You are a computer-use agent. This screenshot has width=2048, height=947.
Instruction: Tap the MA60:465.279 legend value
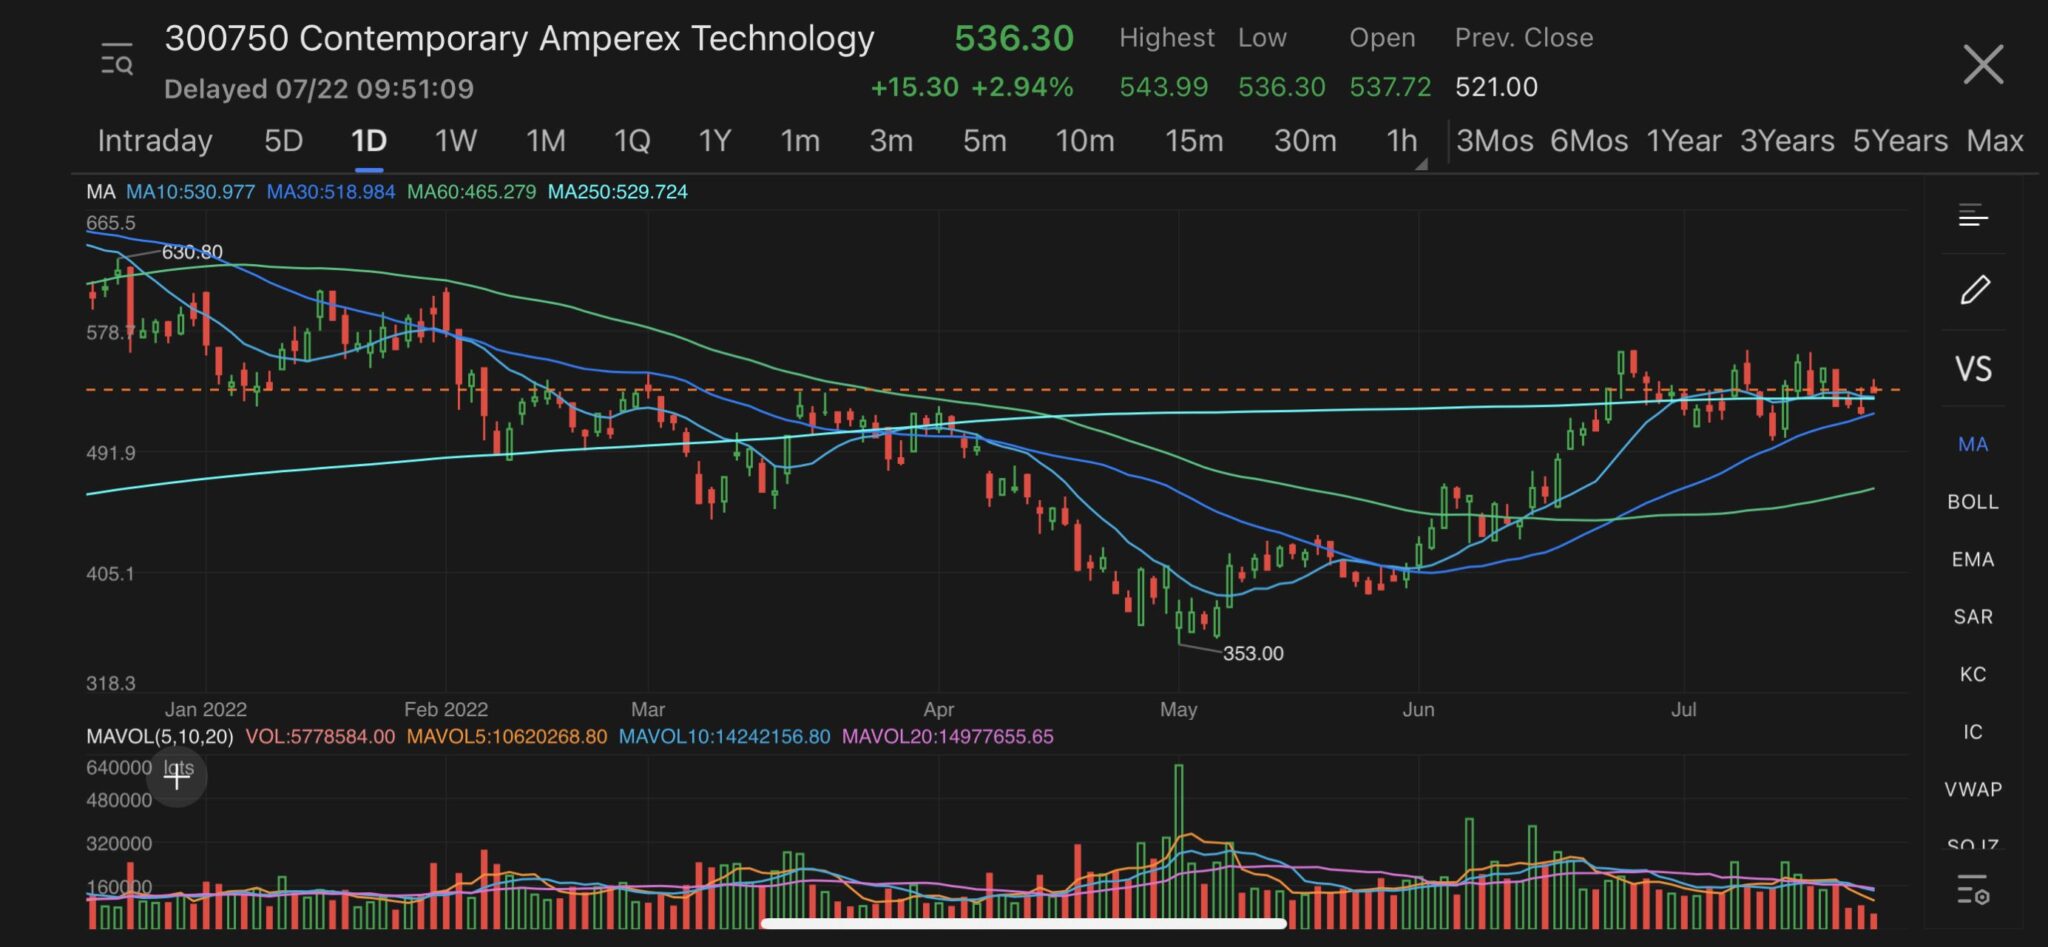pyautogui.click(x=471, y=192)
